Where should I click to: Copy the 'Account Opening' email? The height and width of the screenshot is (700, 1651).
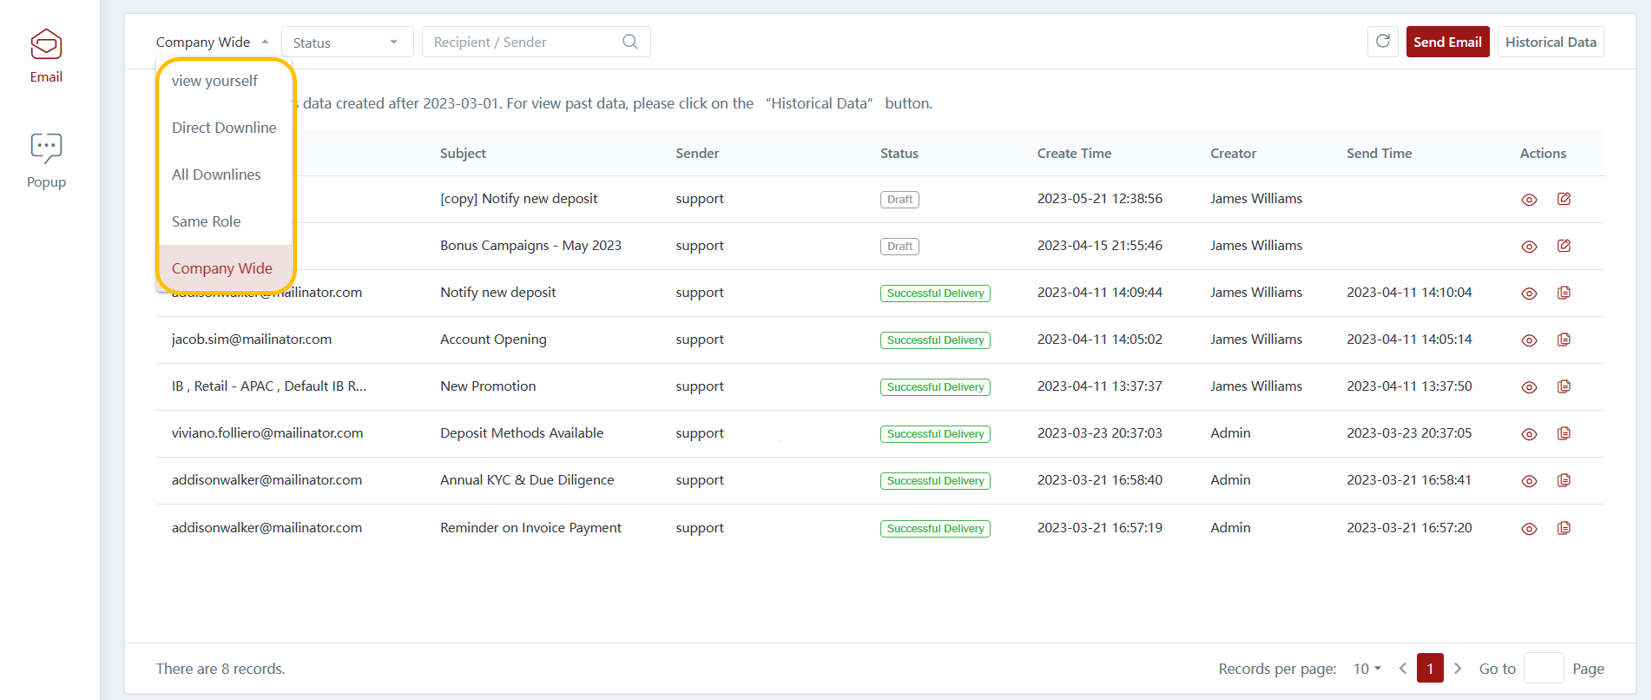[x=1564, y=340]
